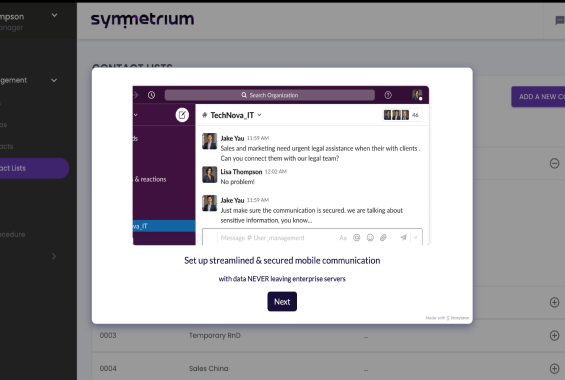
Task: Expand the user profile chevron in sidebar
Action: 54,15
